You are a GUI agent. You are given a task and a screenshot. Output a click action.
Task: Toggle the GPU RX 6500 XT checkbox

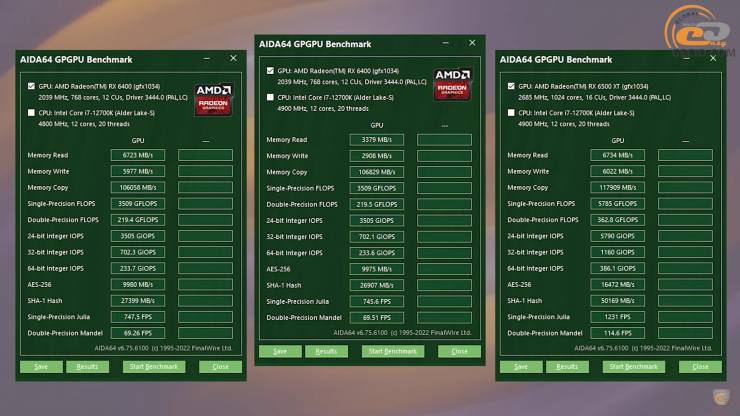511,86
